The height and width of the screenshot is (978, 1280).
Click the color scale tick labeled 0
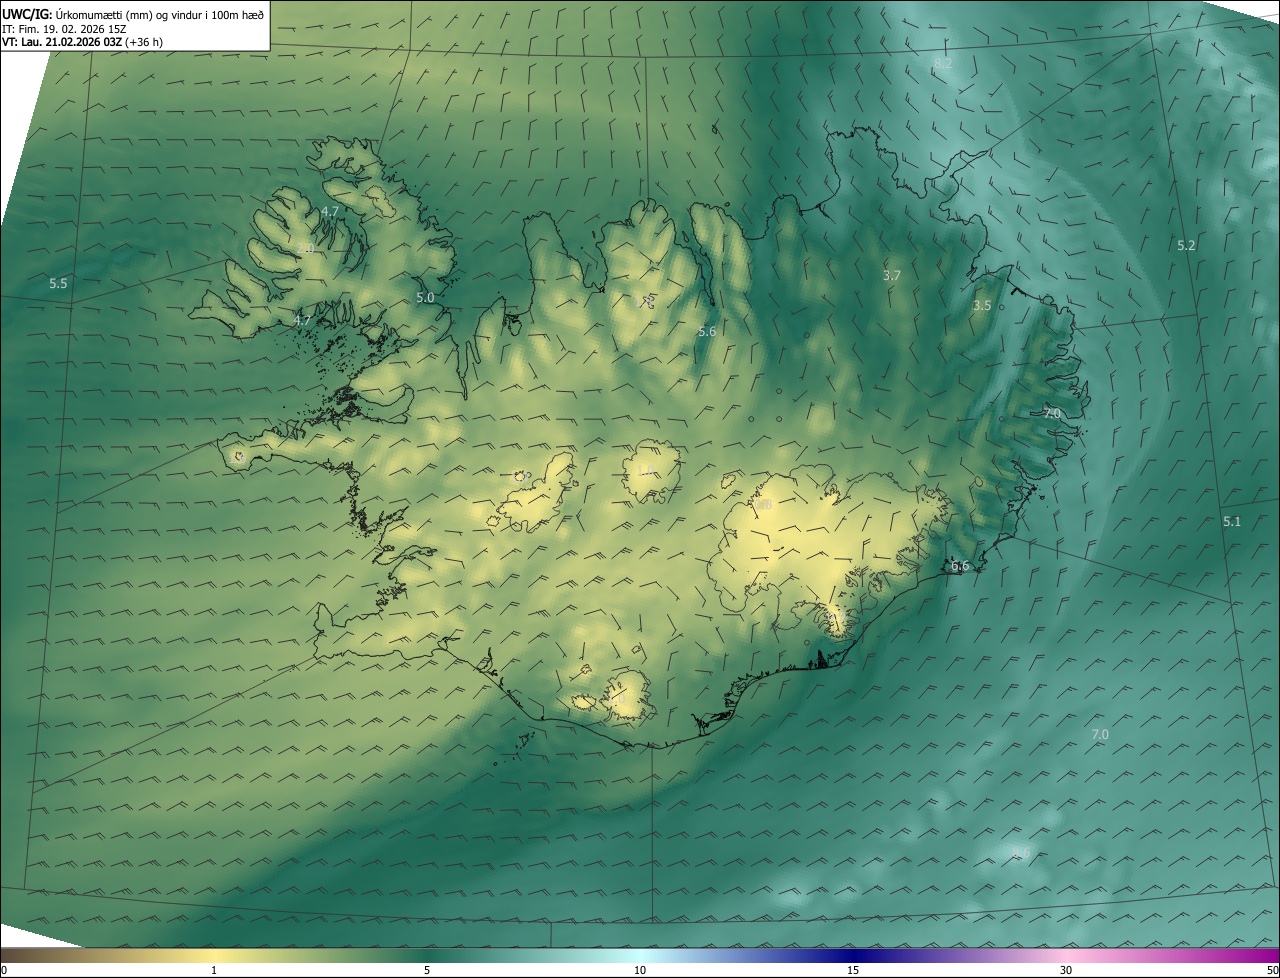point(4,970)
